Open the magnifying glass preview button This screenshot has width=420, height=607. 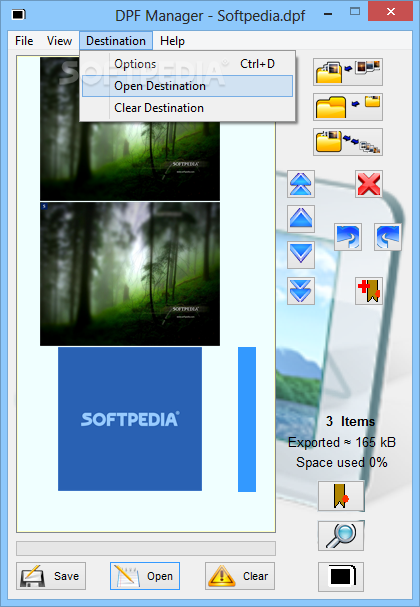[341, 536]
